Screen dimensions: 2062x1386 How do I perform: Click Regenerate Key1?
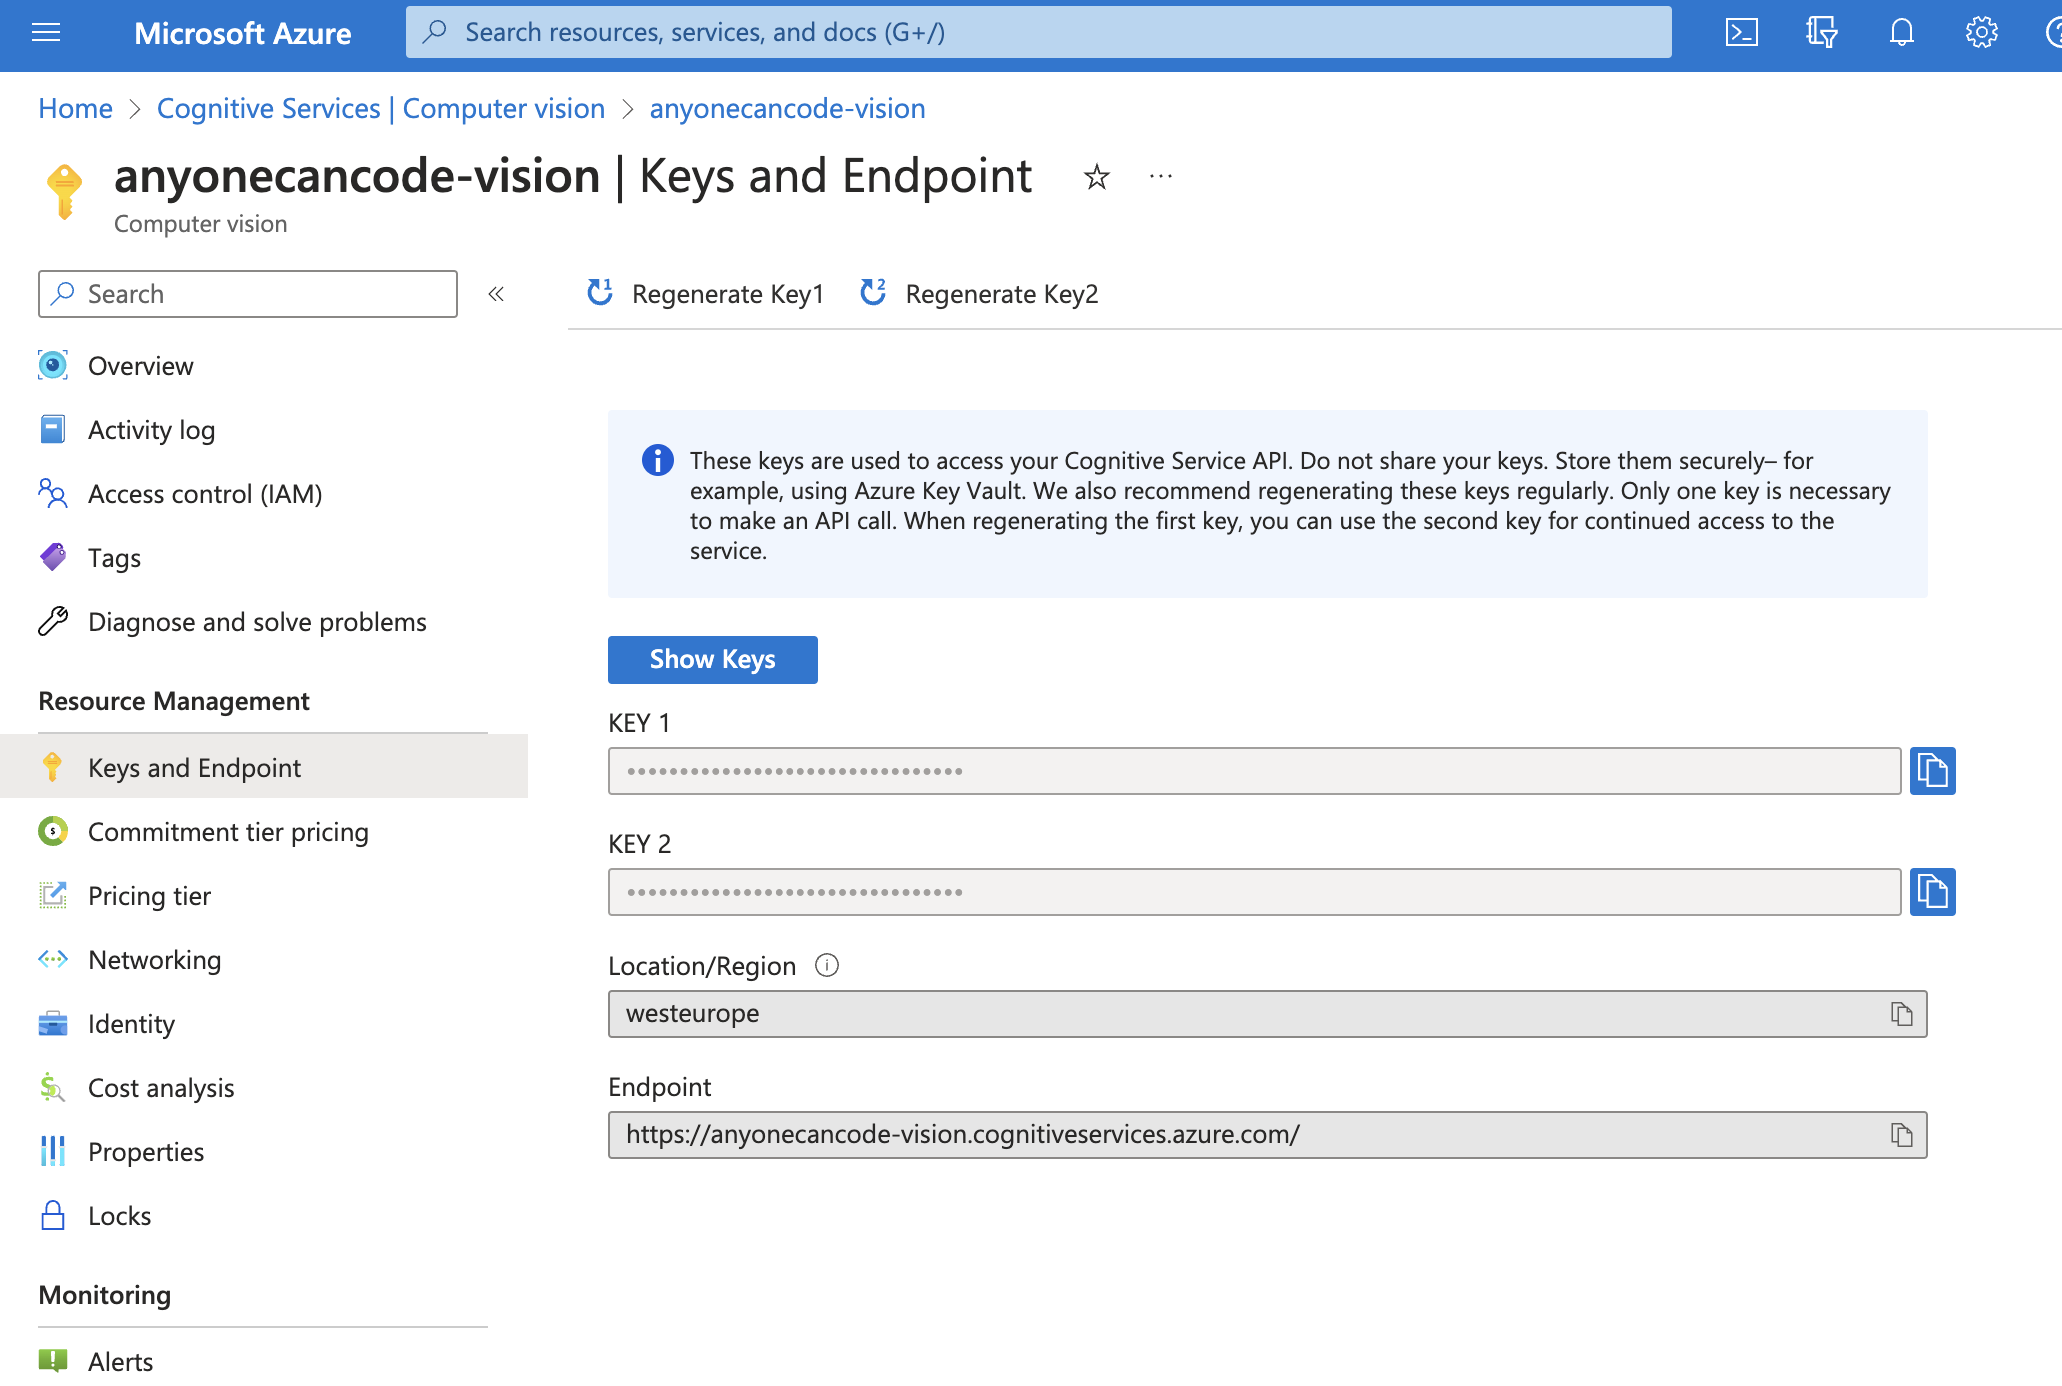coord(705,293)
